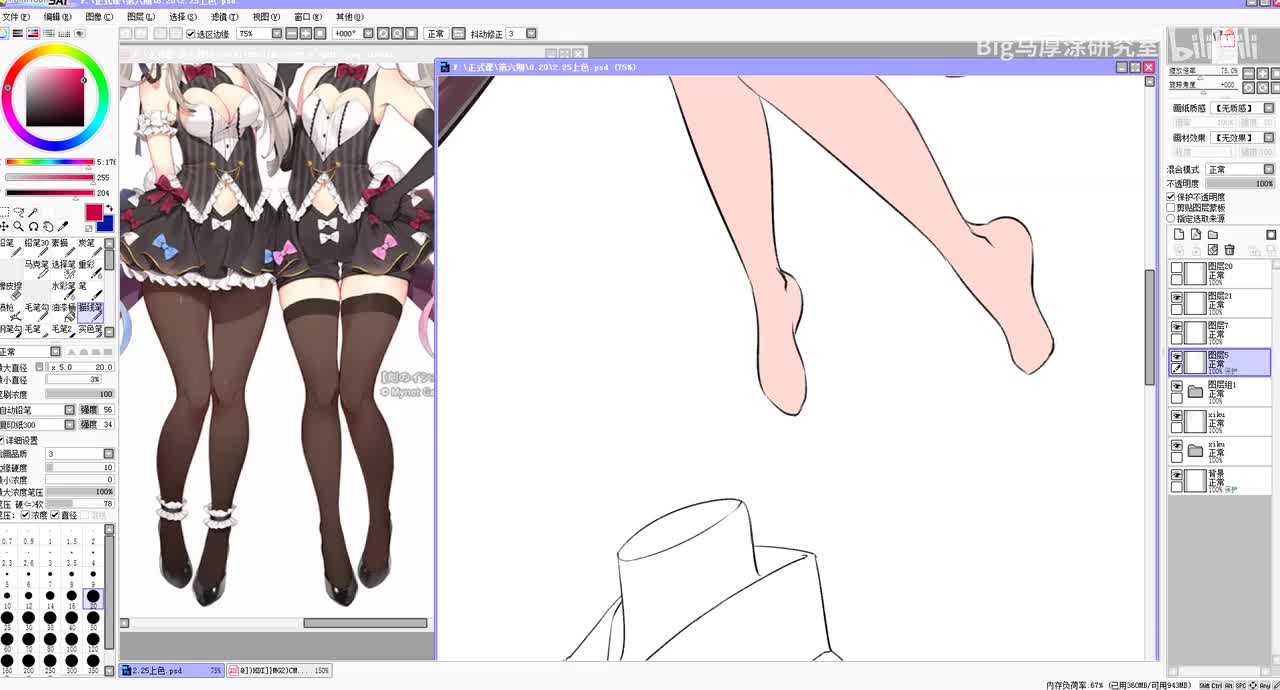Toggle 详细设置 detailed settings checkbox
This screenshot has height=690, width=1280.
pyautogui.click(x=3, y=440)
